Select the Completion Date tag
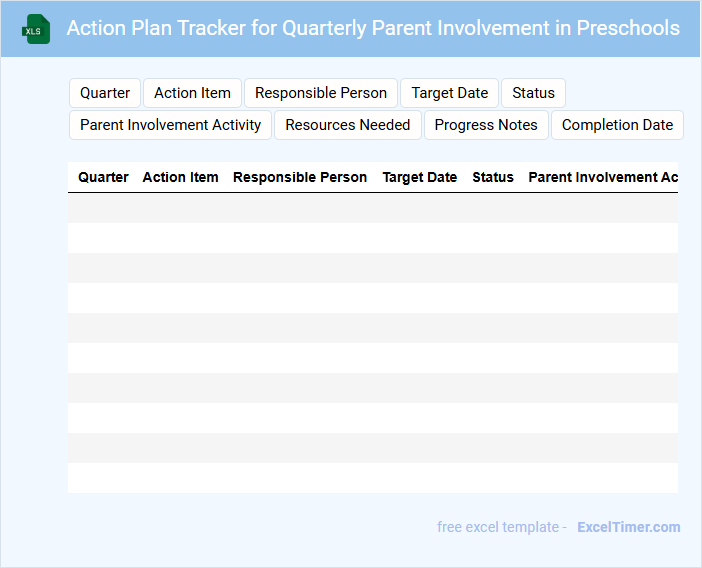Image resolution: width=702 pixels, height=568 pixels. click(x=617, y=125)
